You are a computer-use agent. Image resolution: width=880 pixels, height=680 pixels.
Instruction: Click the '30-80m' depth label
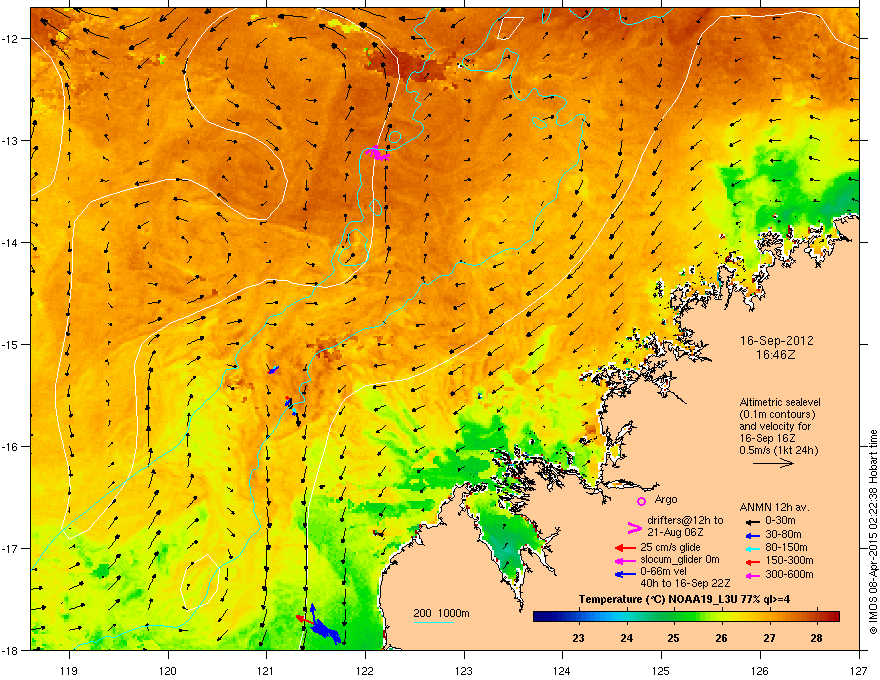point(783,534)
